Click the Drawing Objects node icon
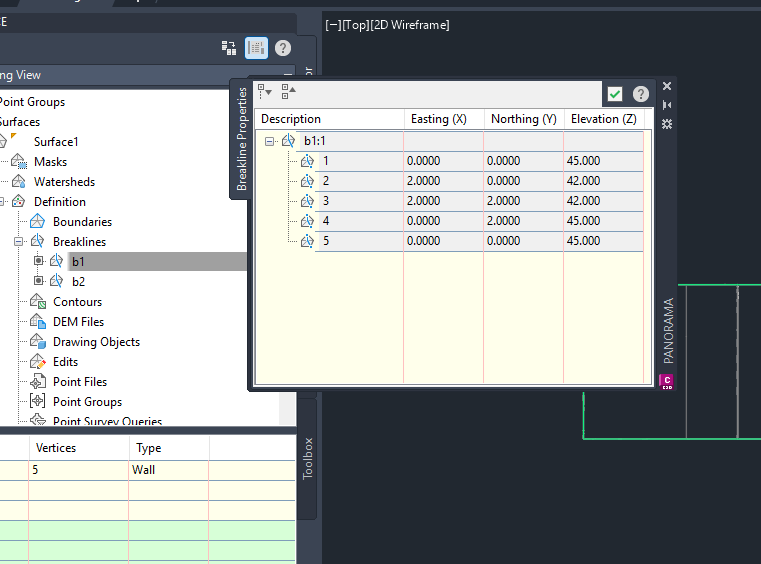 [38, 341]
